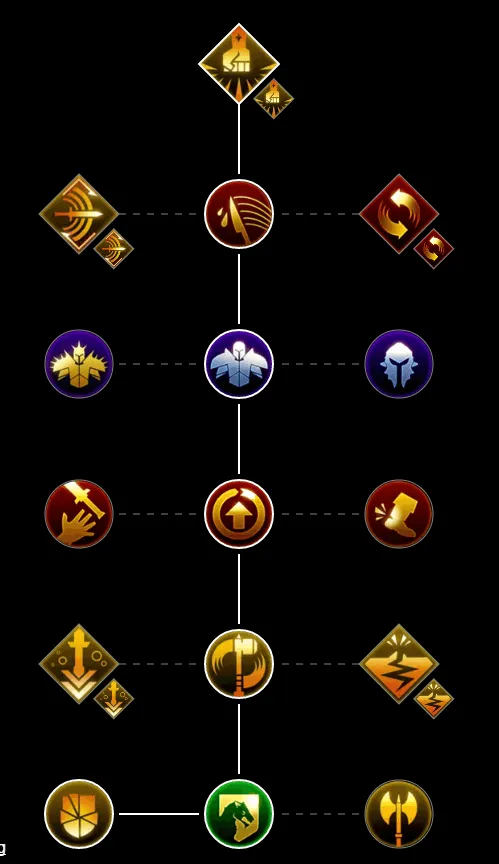Select the double-bladed axe gold node
499x864 pixels.
[399, 814]
